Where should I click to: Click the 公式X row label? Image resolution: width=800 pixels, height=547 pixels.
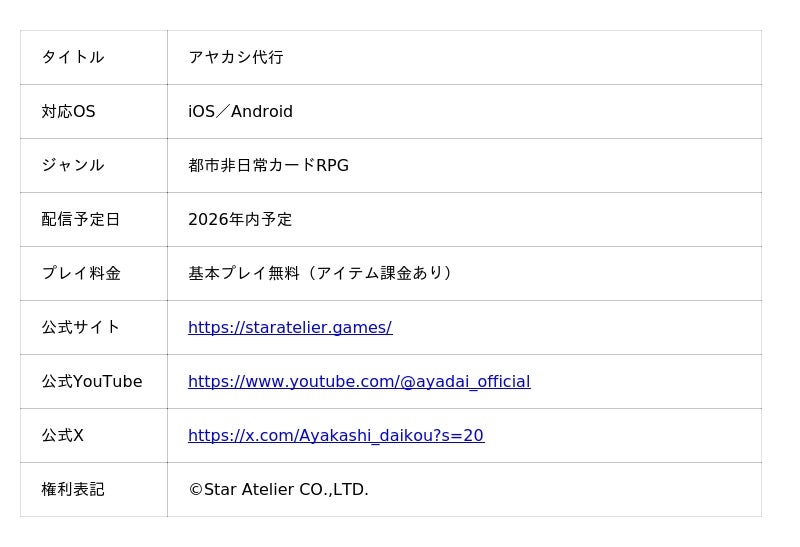62,436
